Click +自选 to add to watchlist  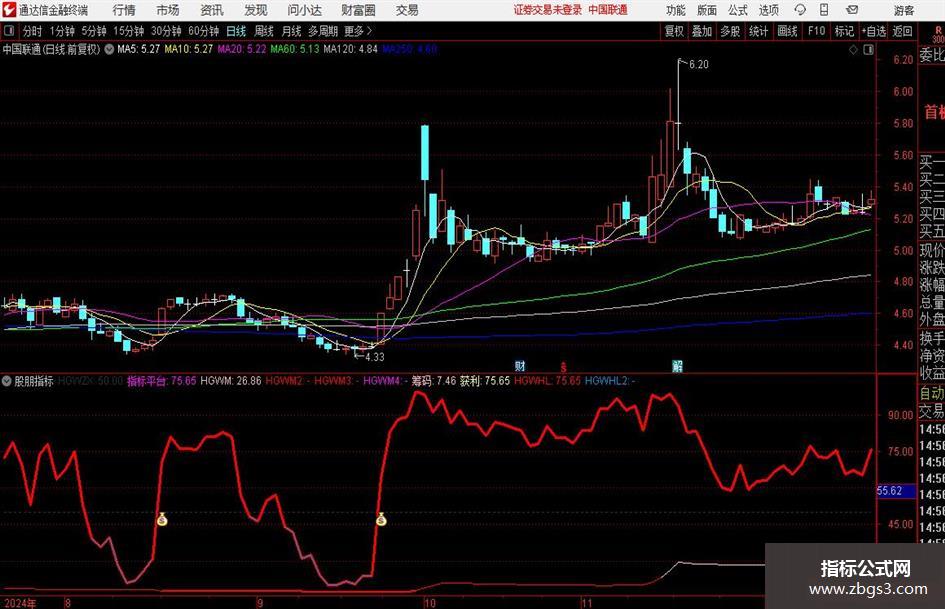[x=874, y=31]
